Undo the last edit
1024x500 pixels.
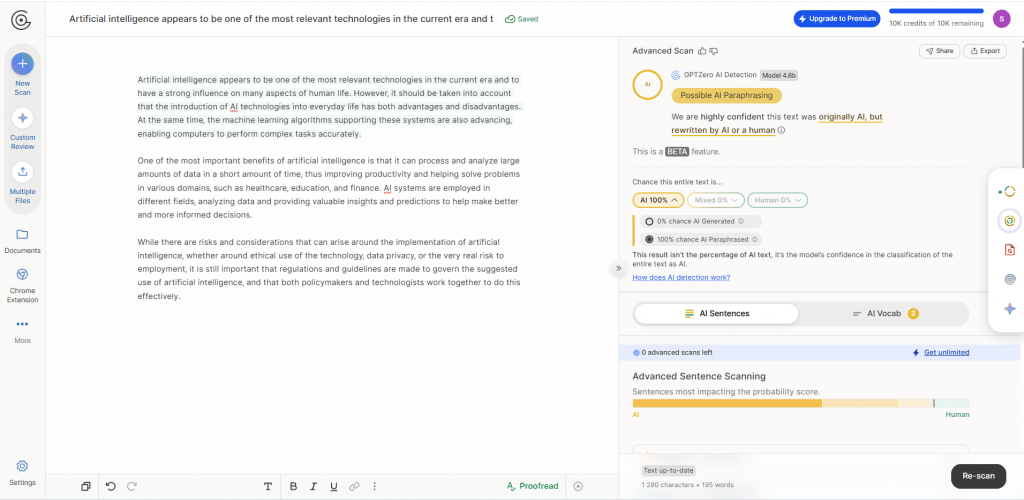point(110,486)
